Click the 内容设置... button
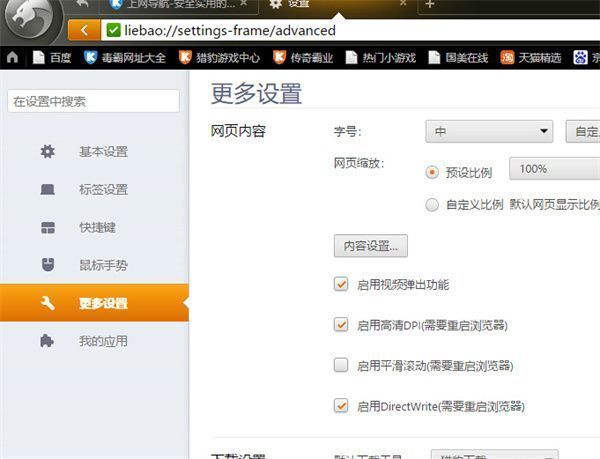The height and width of the screenshot is (459, 600). [x=370, y=245]
